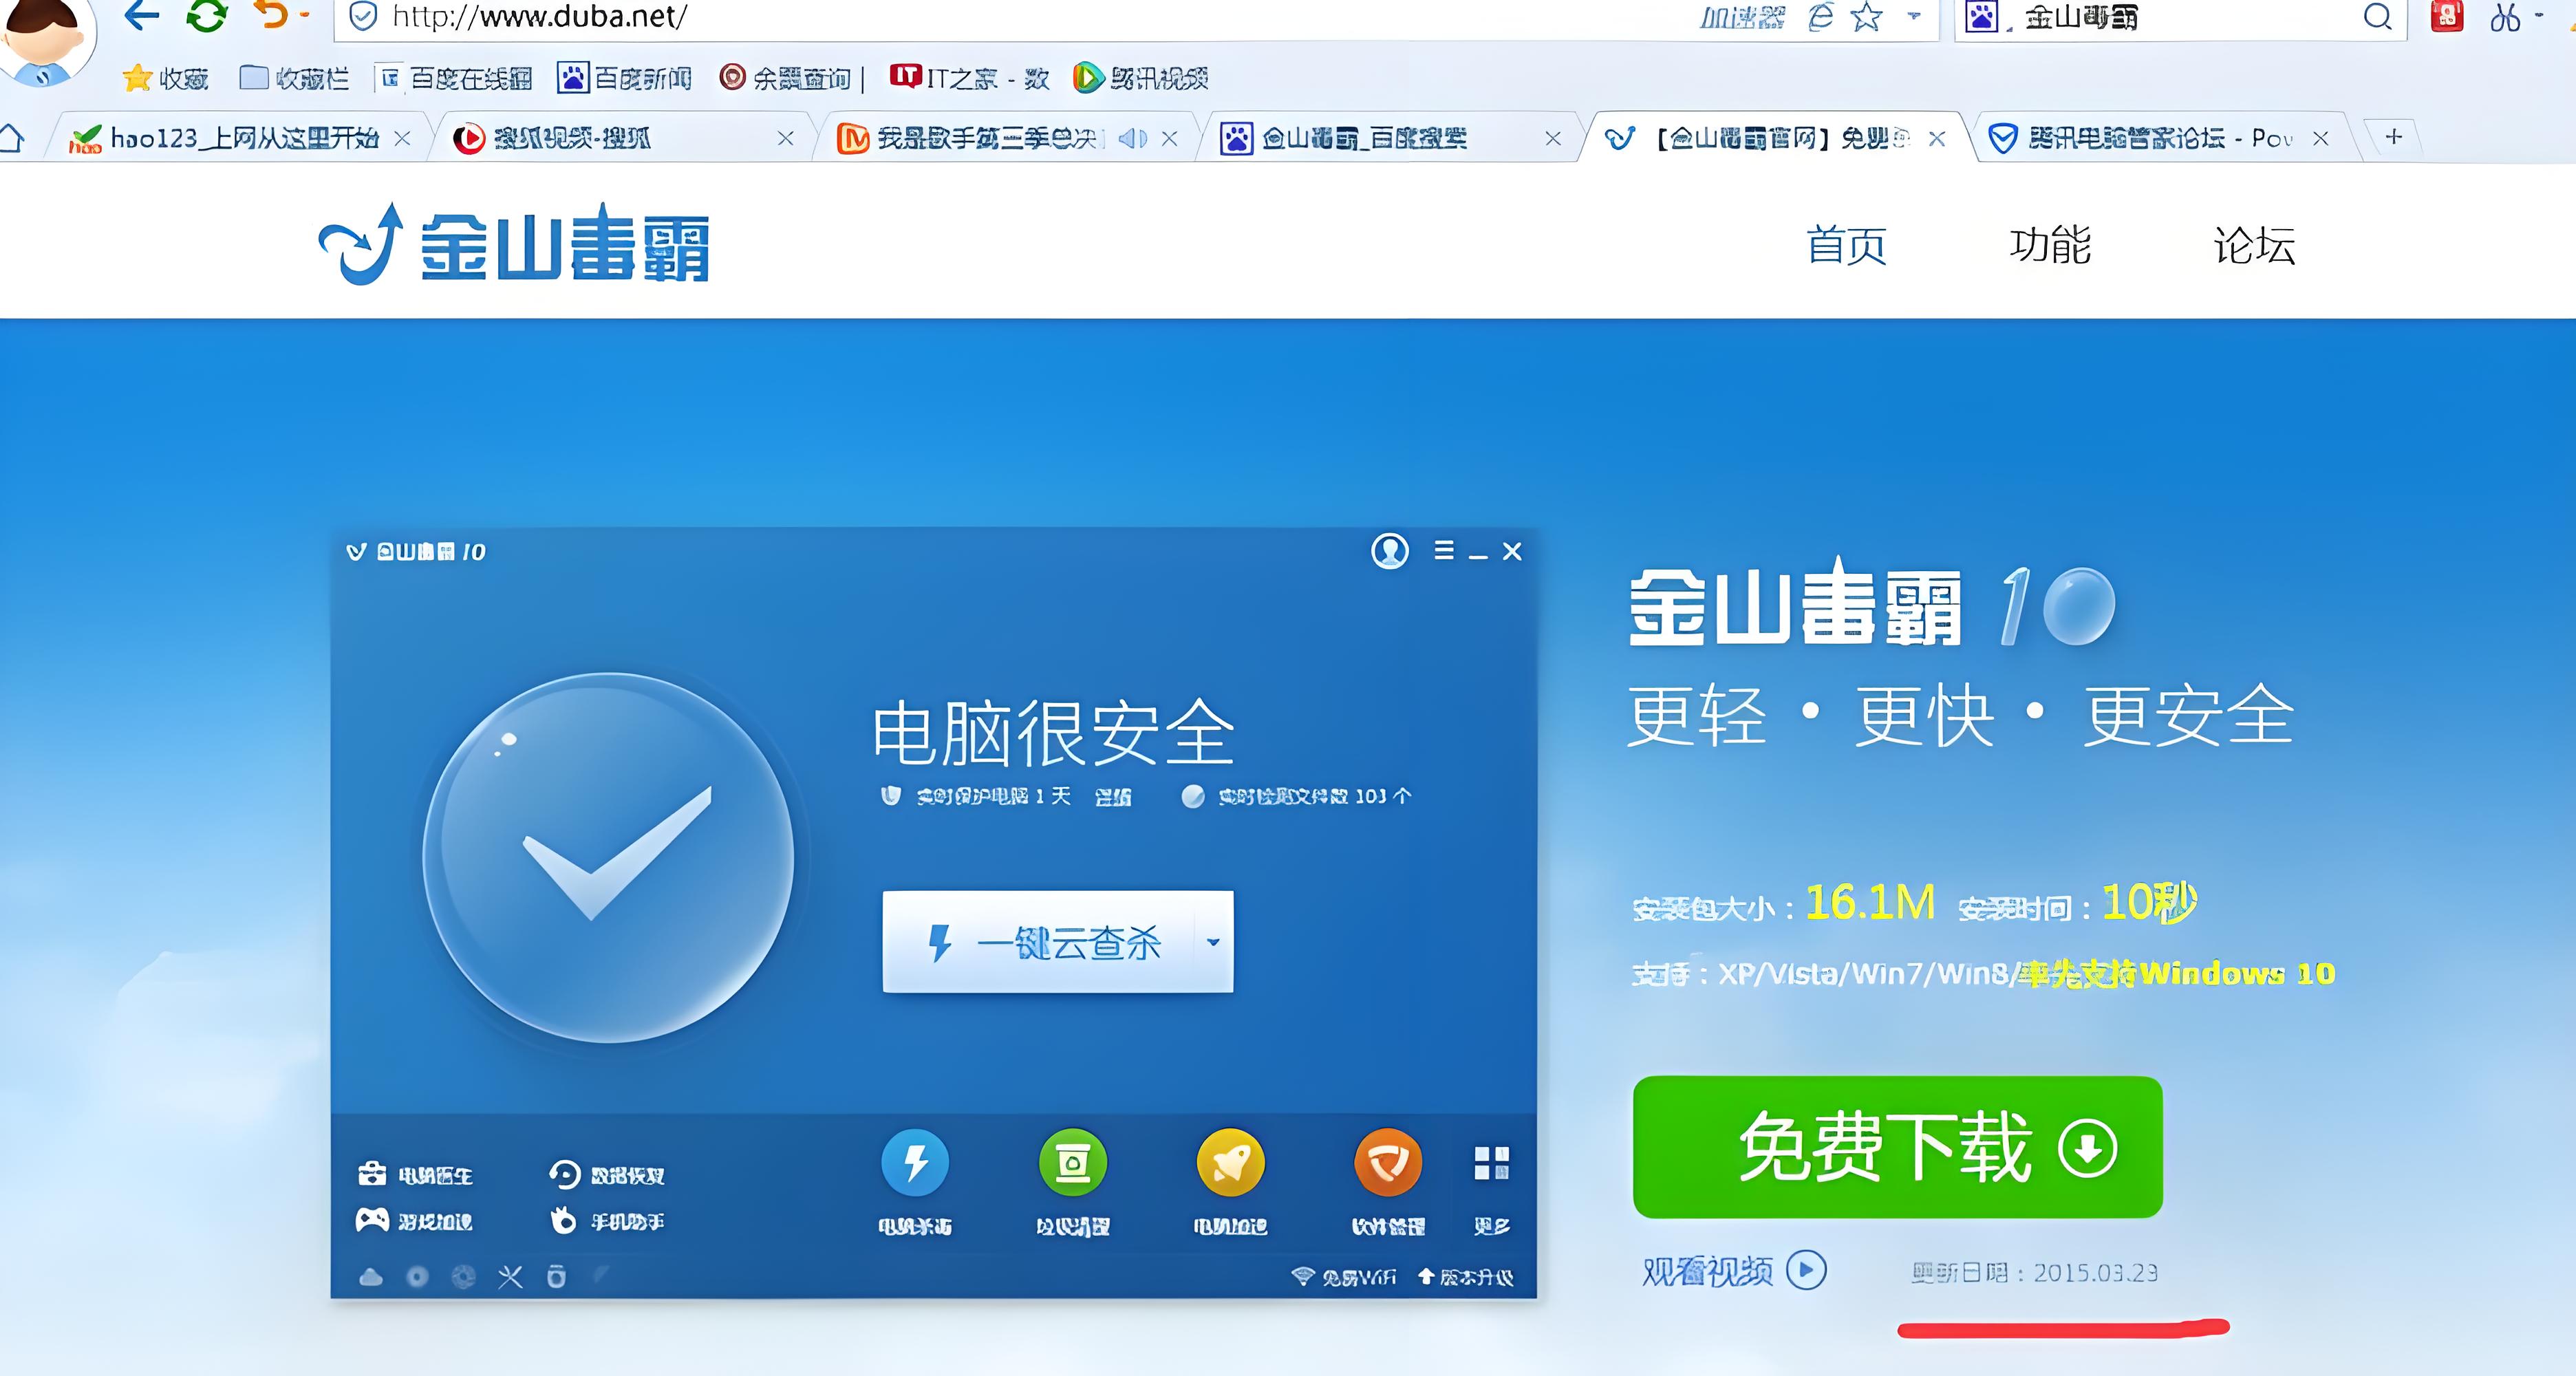Close the 搜狐视频 tab
The width and height of the screenshot is (2576, 1376).
click(x=786, y=139)
